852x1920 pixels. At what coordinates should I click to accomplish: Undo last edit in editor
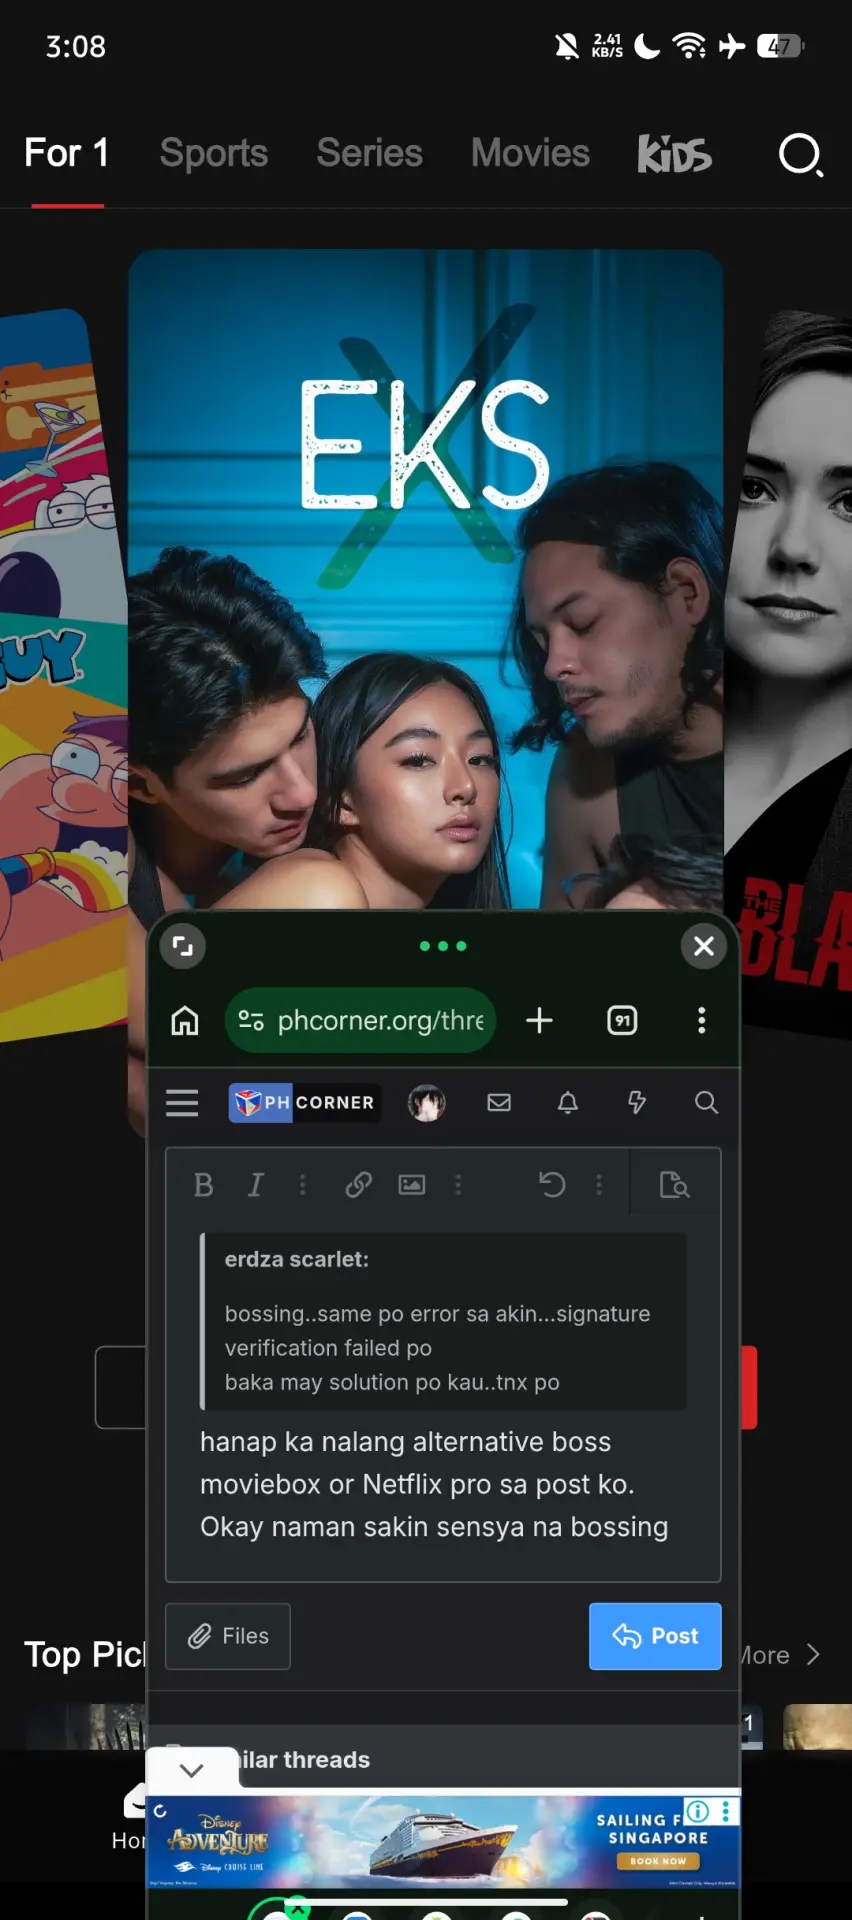tap(552, 1185)
